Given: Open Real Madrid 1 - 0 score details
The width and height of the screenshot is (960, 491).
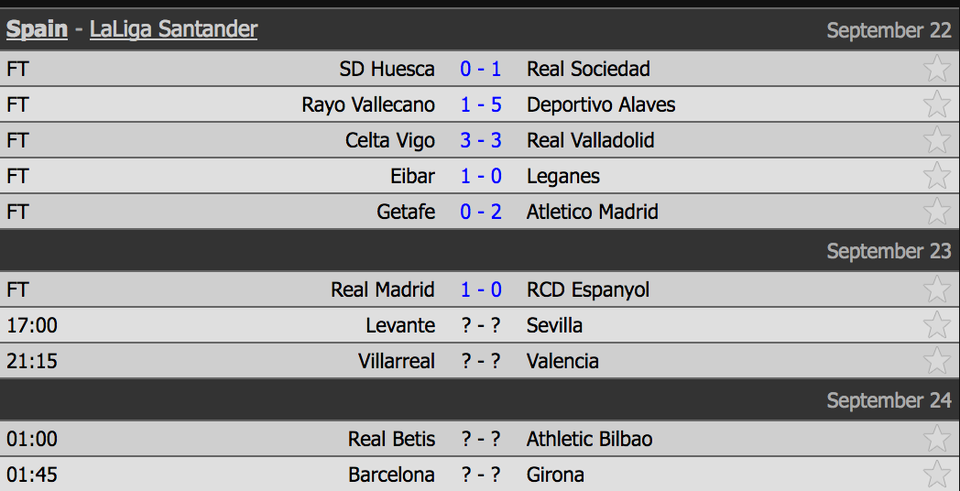Looking at the screenshot, I should 481,290.
